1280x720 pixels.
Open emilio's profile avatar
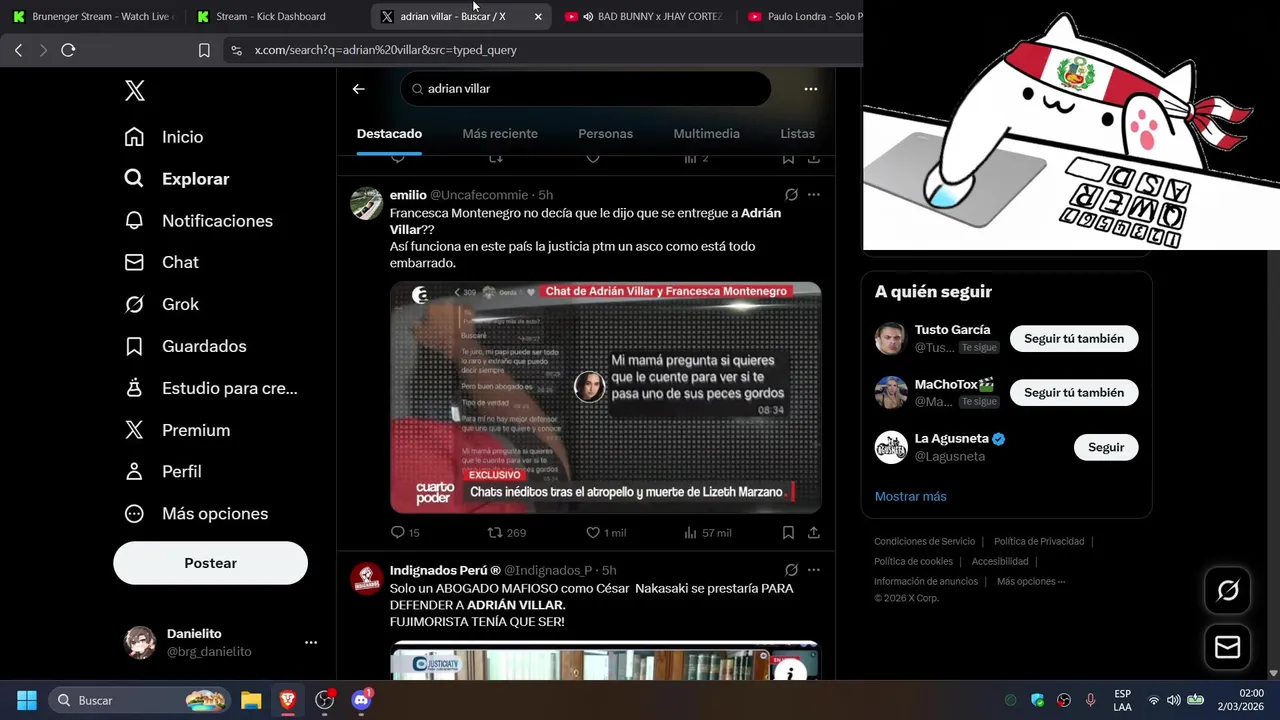click(367, 203)
